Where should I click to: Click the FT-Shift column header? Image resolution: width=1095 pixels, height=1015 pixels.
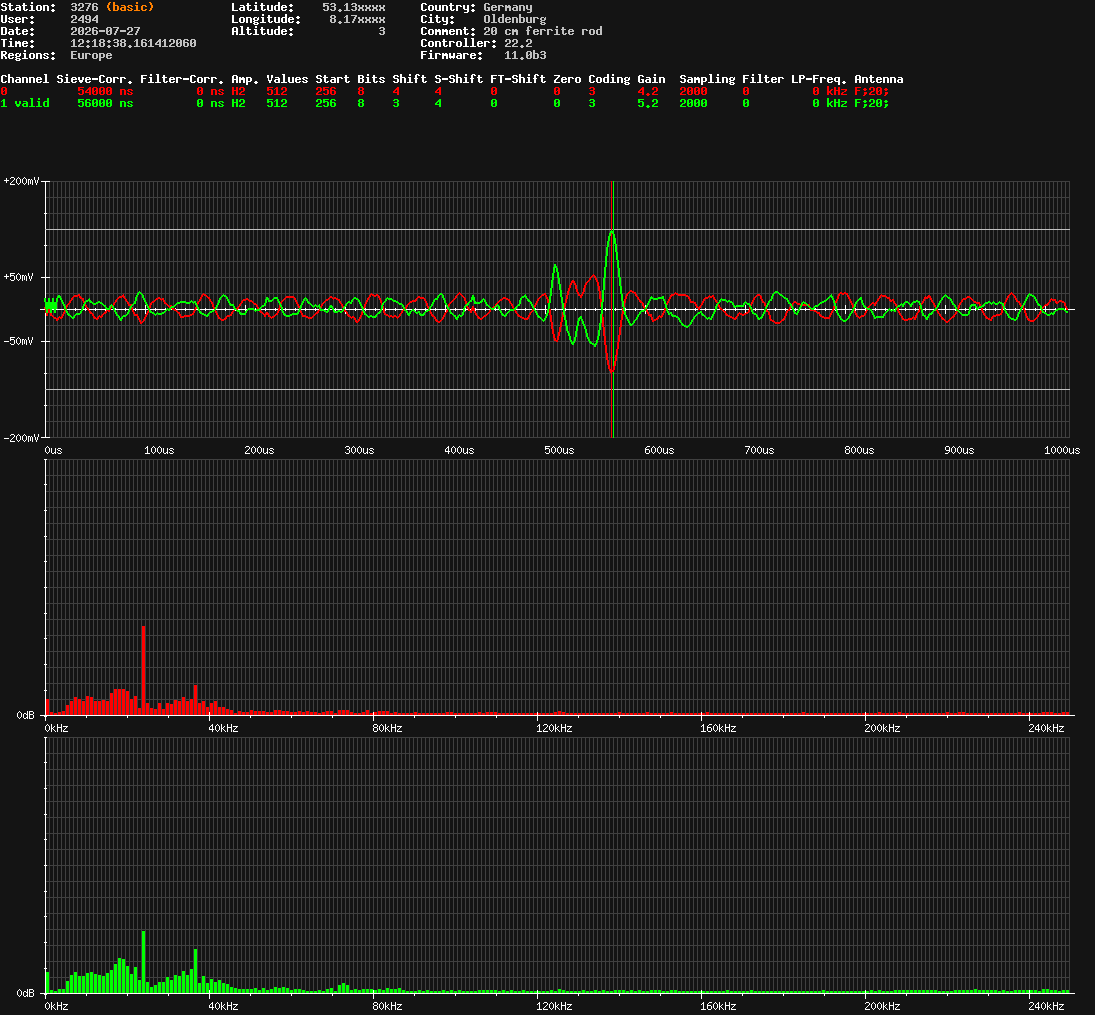517,79
